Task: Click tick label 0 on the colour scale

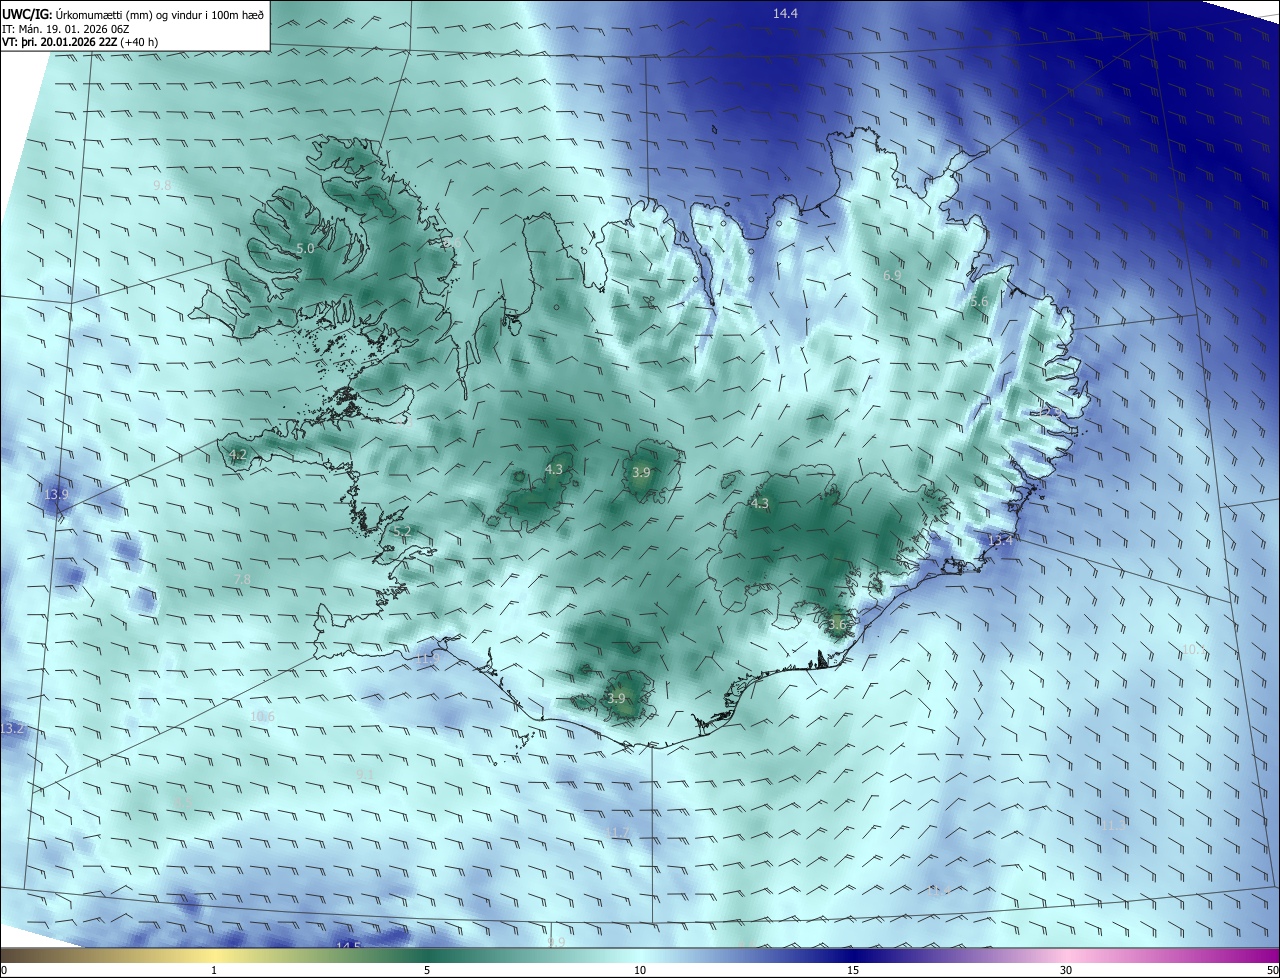Action: click(x=4, y=970)
